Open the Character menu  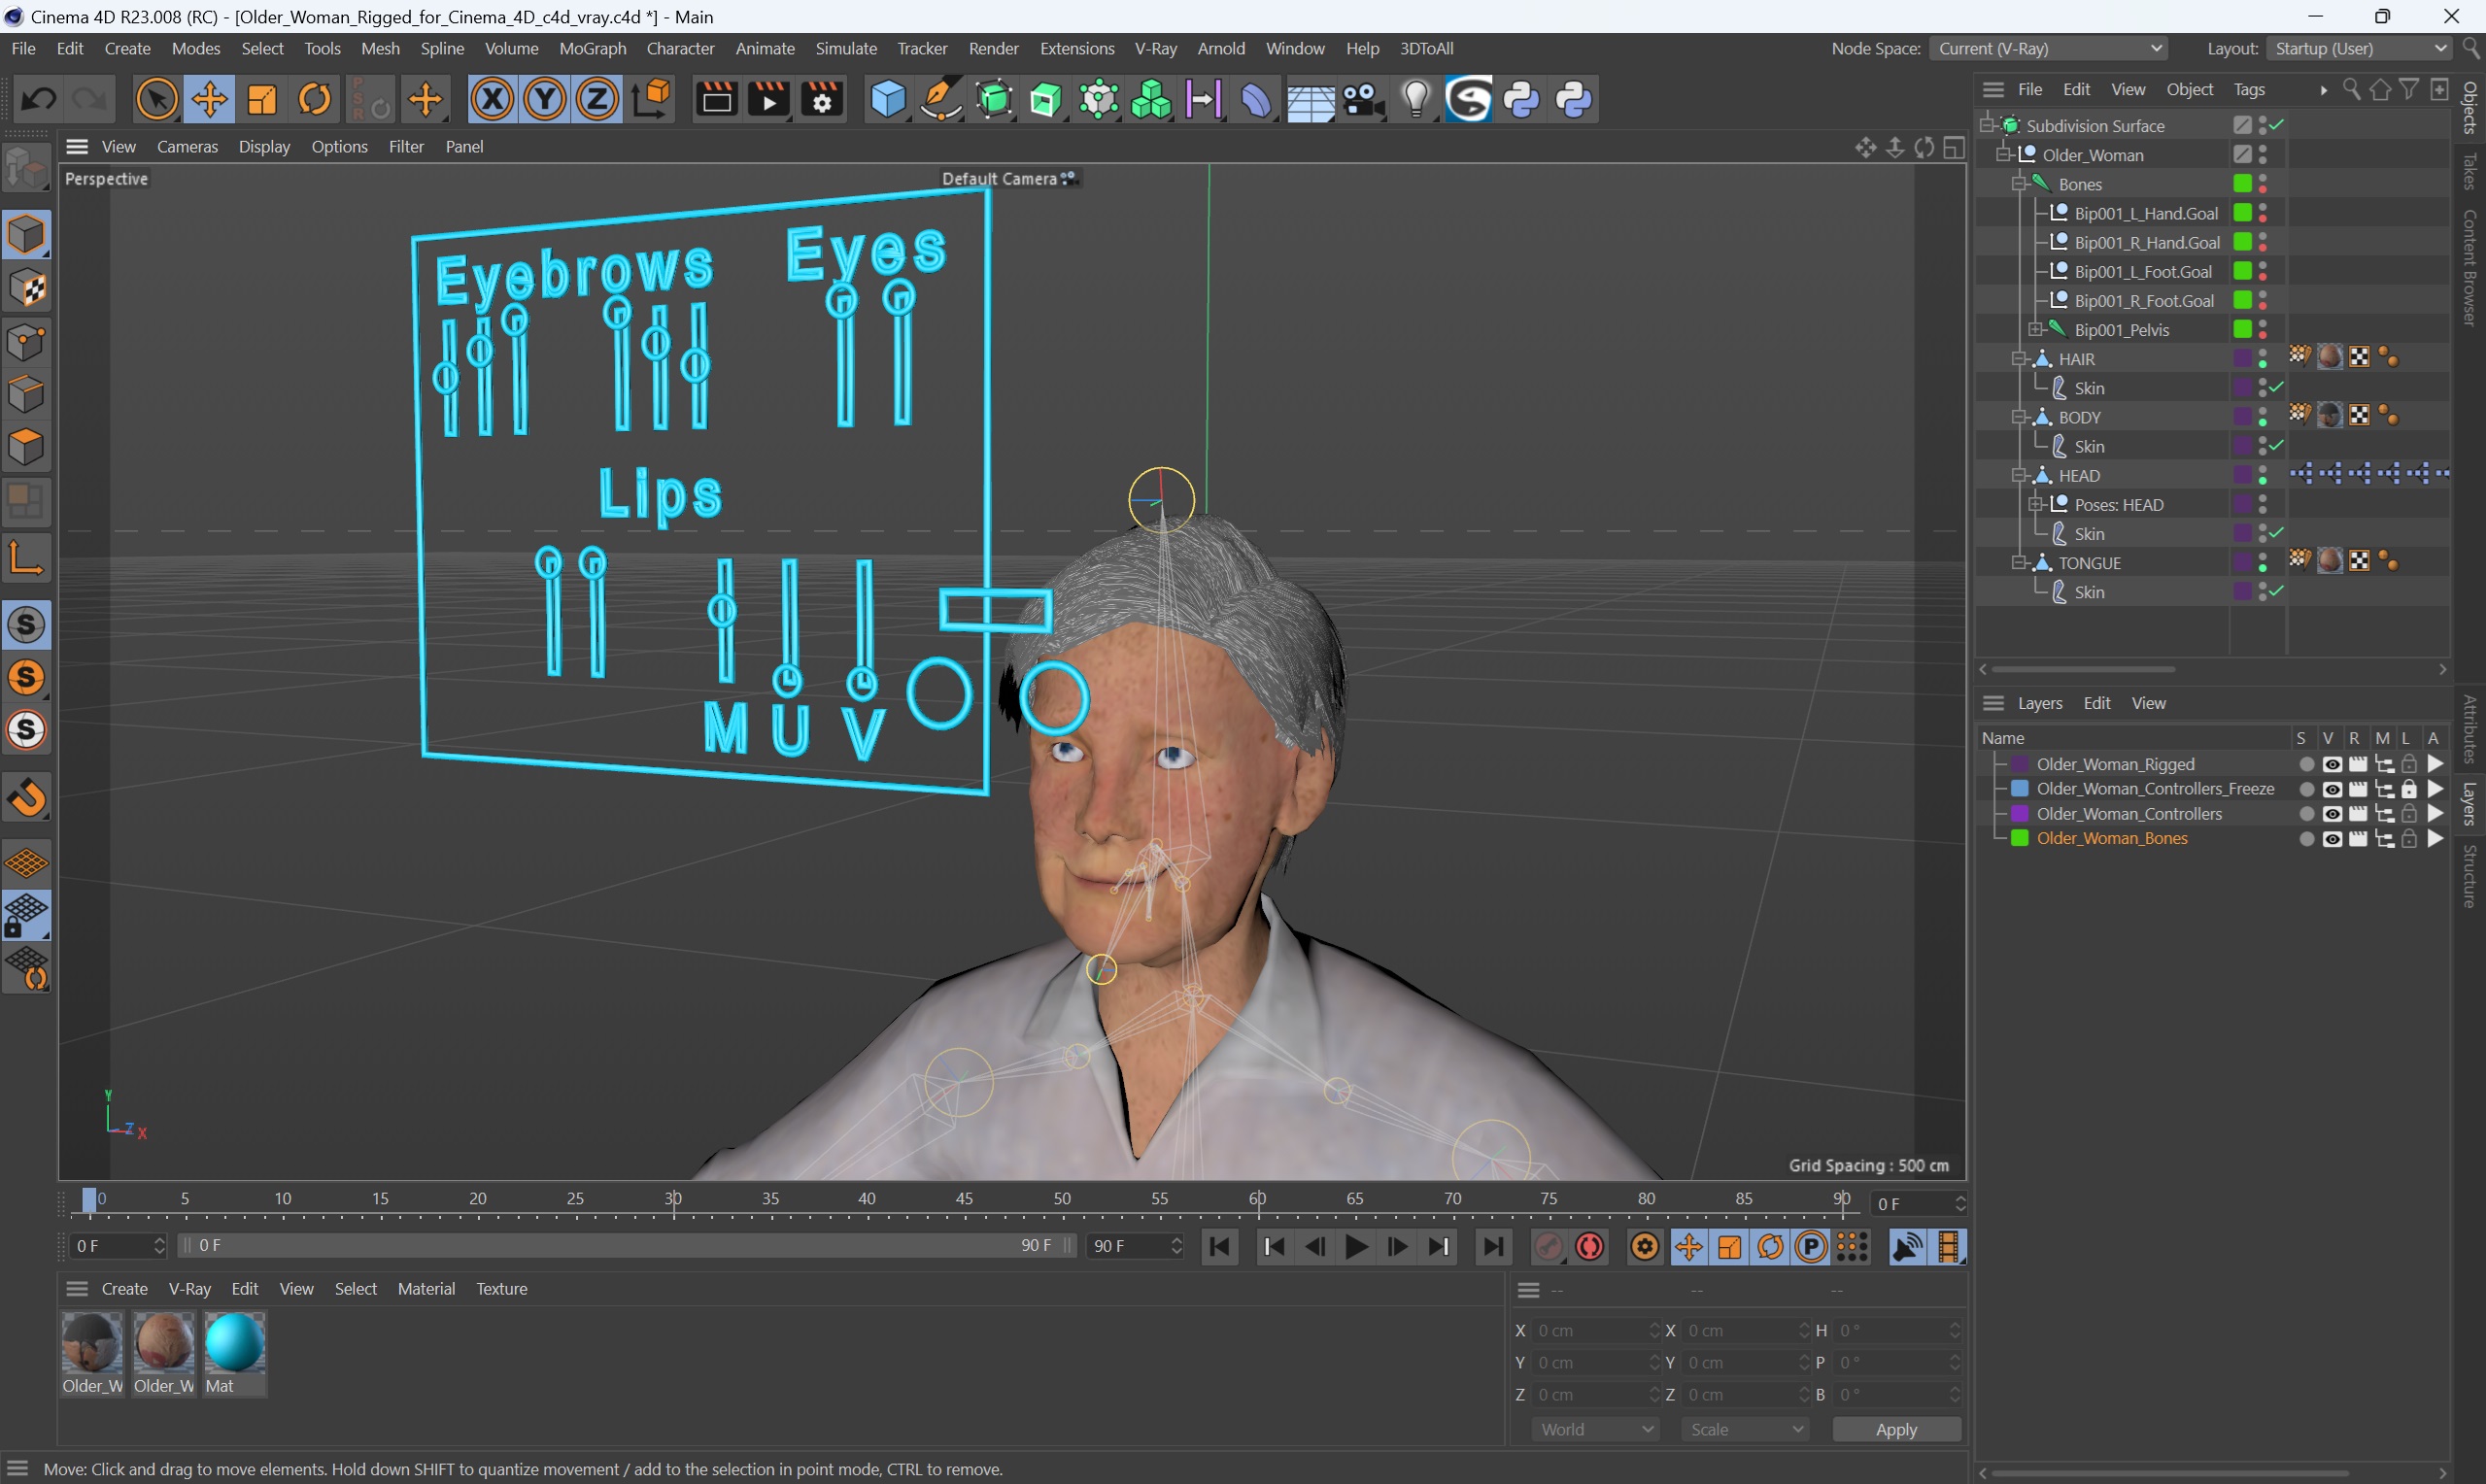(677, 48)
